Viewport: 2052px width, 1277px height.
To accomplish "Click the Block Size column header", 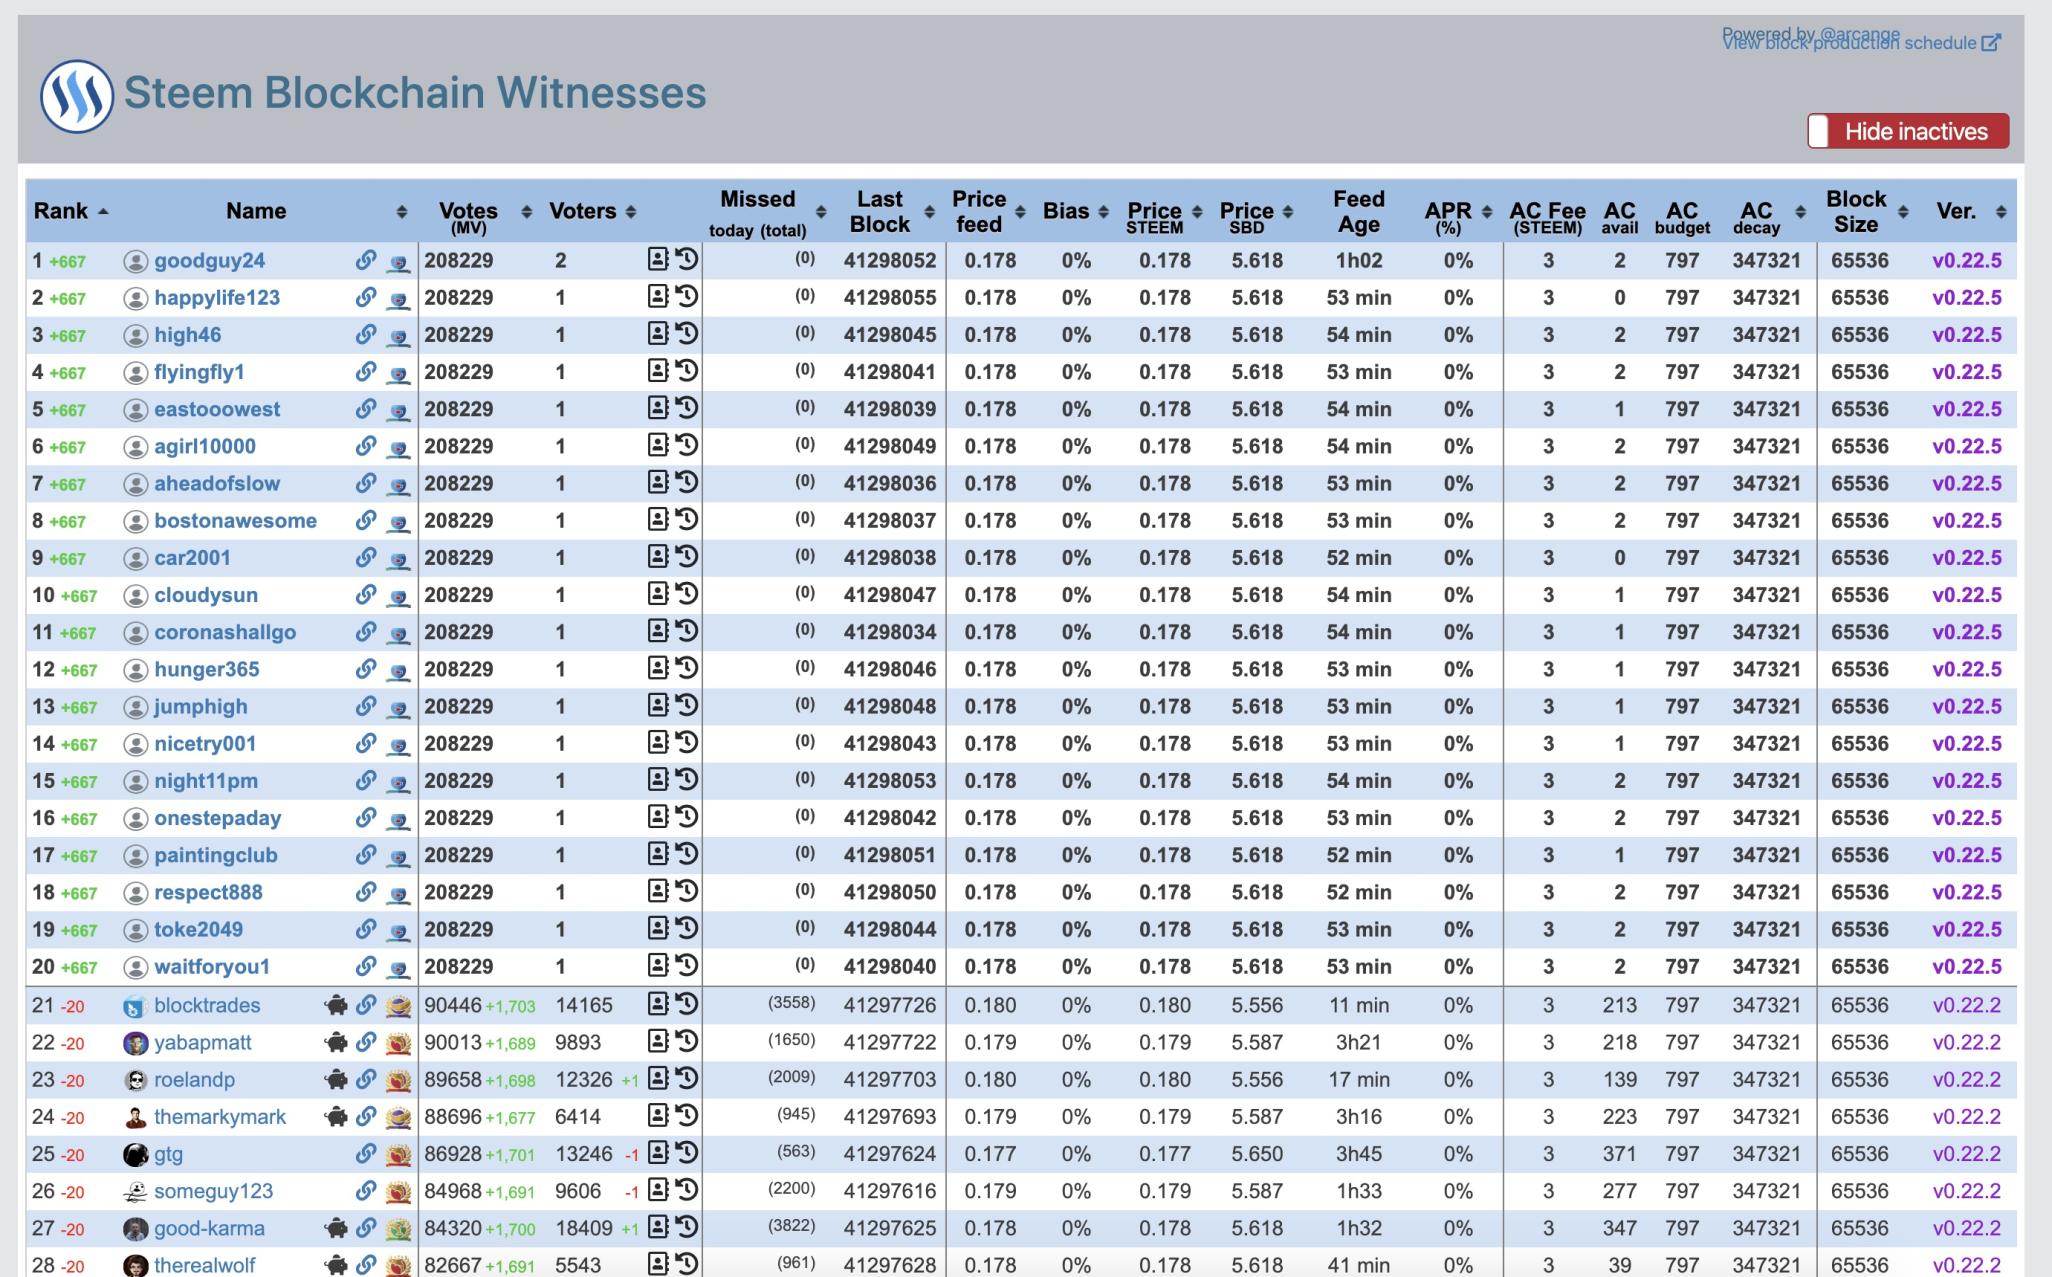I will (1855, 211).
